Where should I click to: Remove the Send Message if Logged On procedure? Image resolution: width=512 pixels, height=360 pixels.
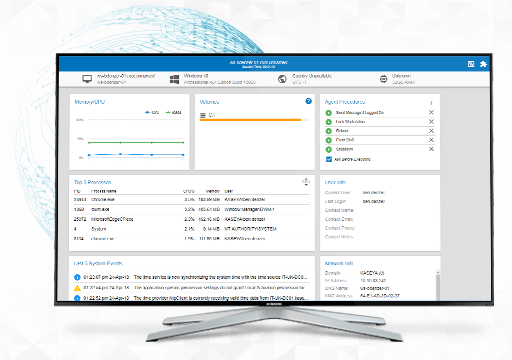[x=431, y=112]
